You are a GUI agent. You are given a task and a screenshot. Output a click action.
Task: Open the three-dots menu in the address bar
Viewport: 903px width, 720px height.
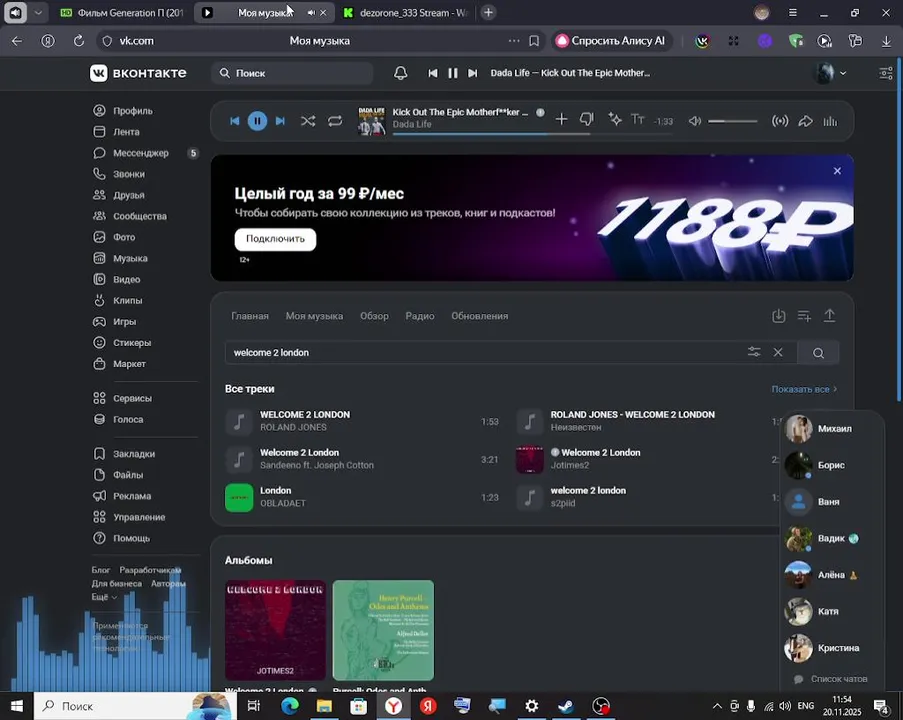(514, 41)
